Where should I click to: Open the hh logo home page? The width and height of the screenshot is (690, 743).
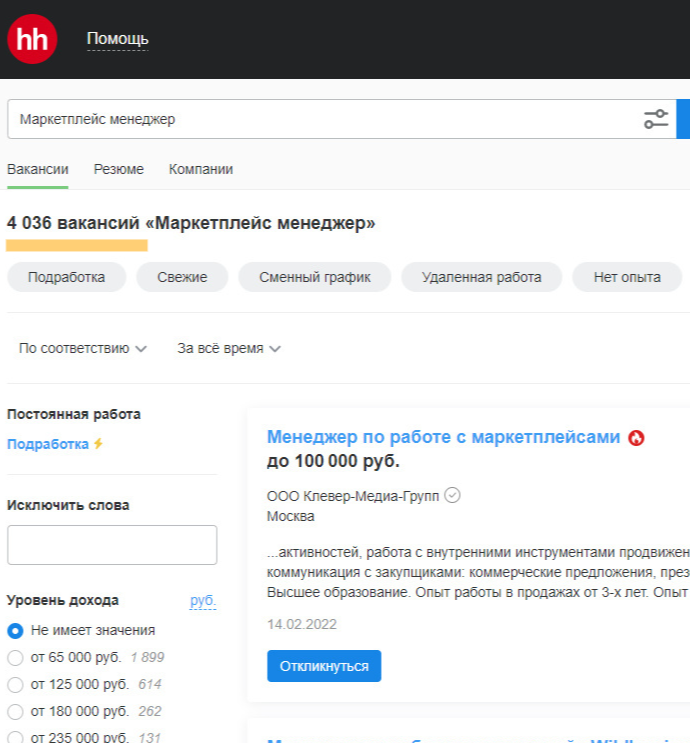pyautogui.click(x=32, y=39)
